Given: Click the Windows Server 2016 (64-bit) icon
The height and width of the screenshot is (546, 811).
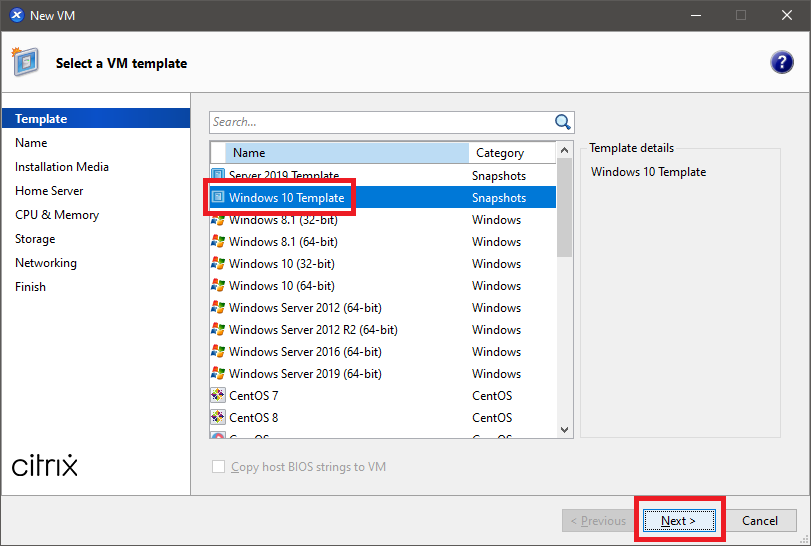Looking at the screenshot, I should pyautogui.click(x=218, y=351).
